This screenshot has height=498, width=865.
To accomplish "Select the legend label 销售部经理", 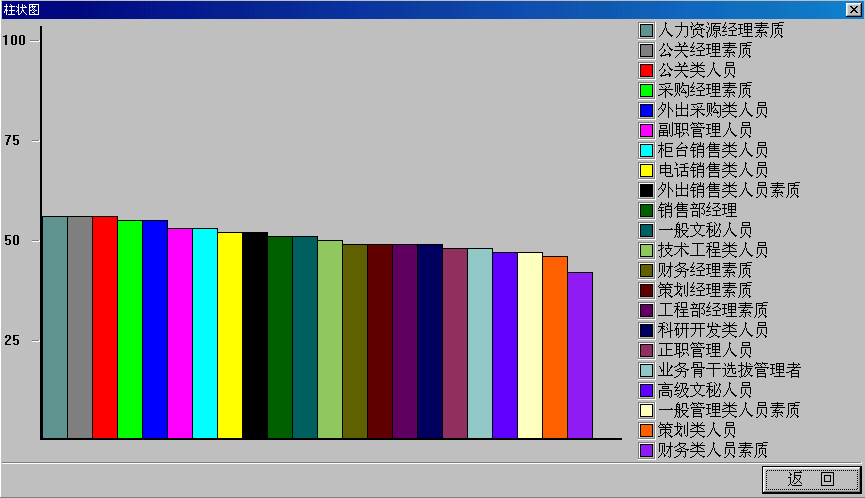I will (697, 210).
